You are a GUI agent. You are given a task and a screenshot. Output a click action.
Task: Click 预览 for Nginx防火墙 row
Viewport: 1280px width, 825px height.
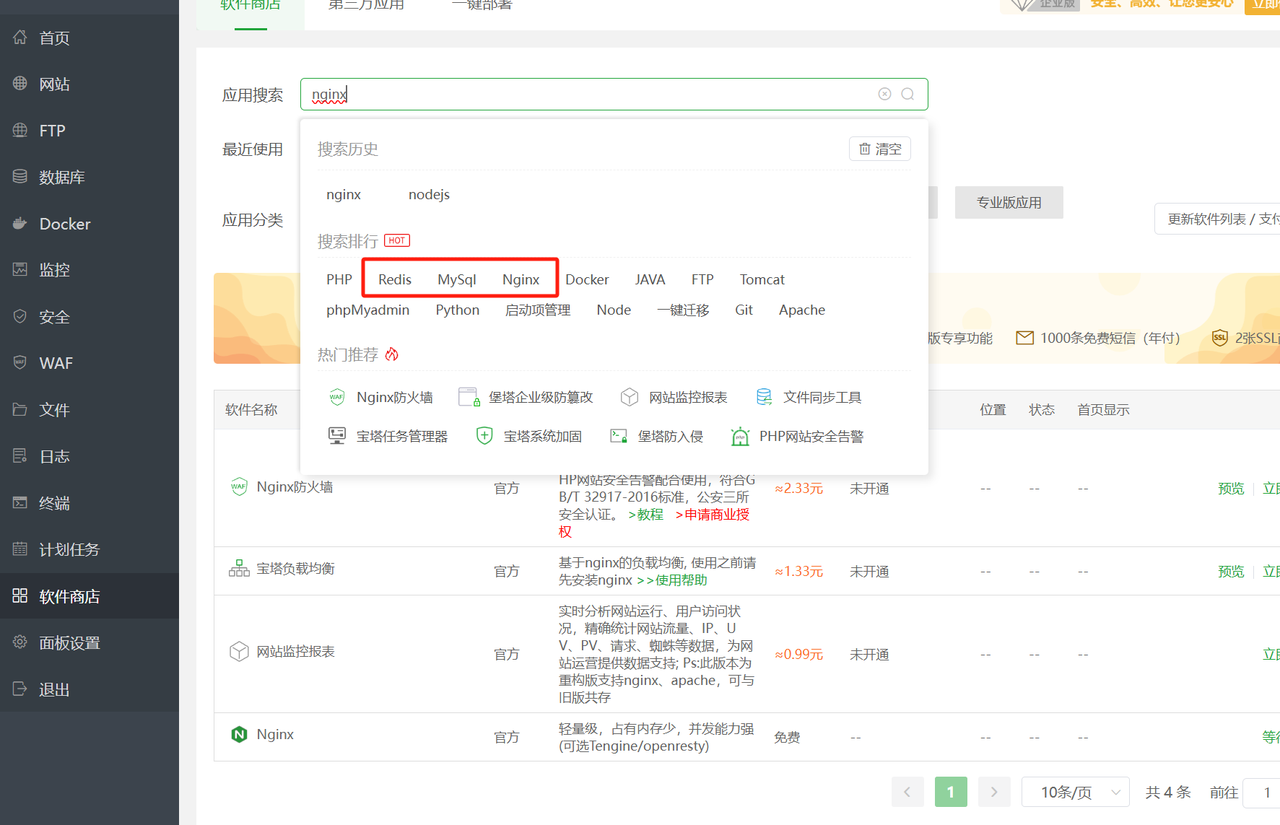tap(1231, 489)
